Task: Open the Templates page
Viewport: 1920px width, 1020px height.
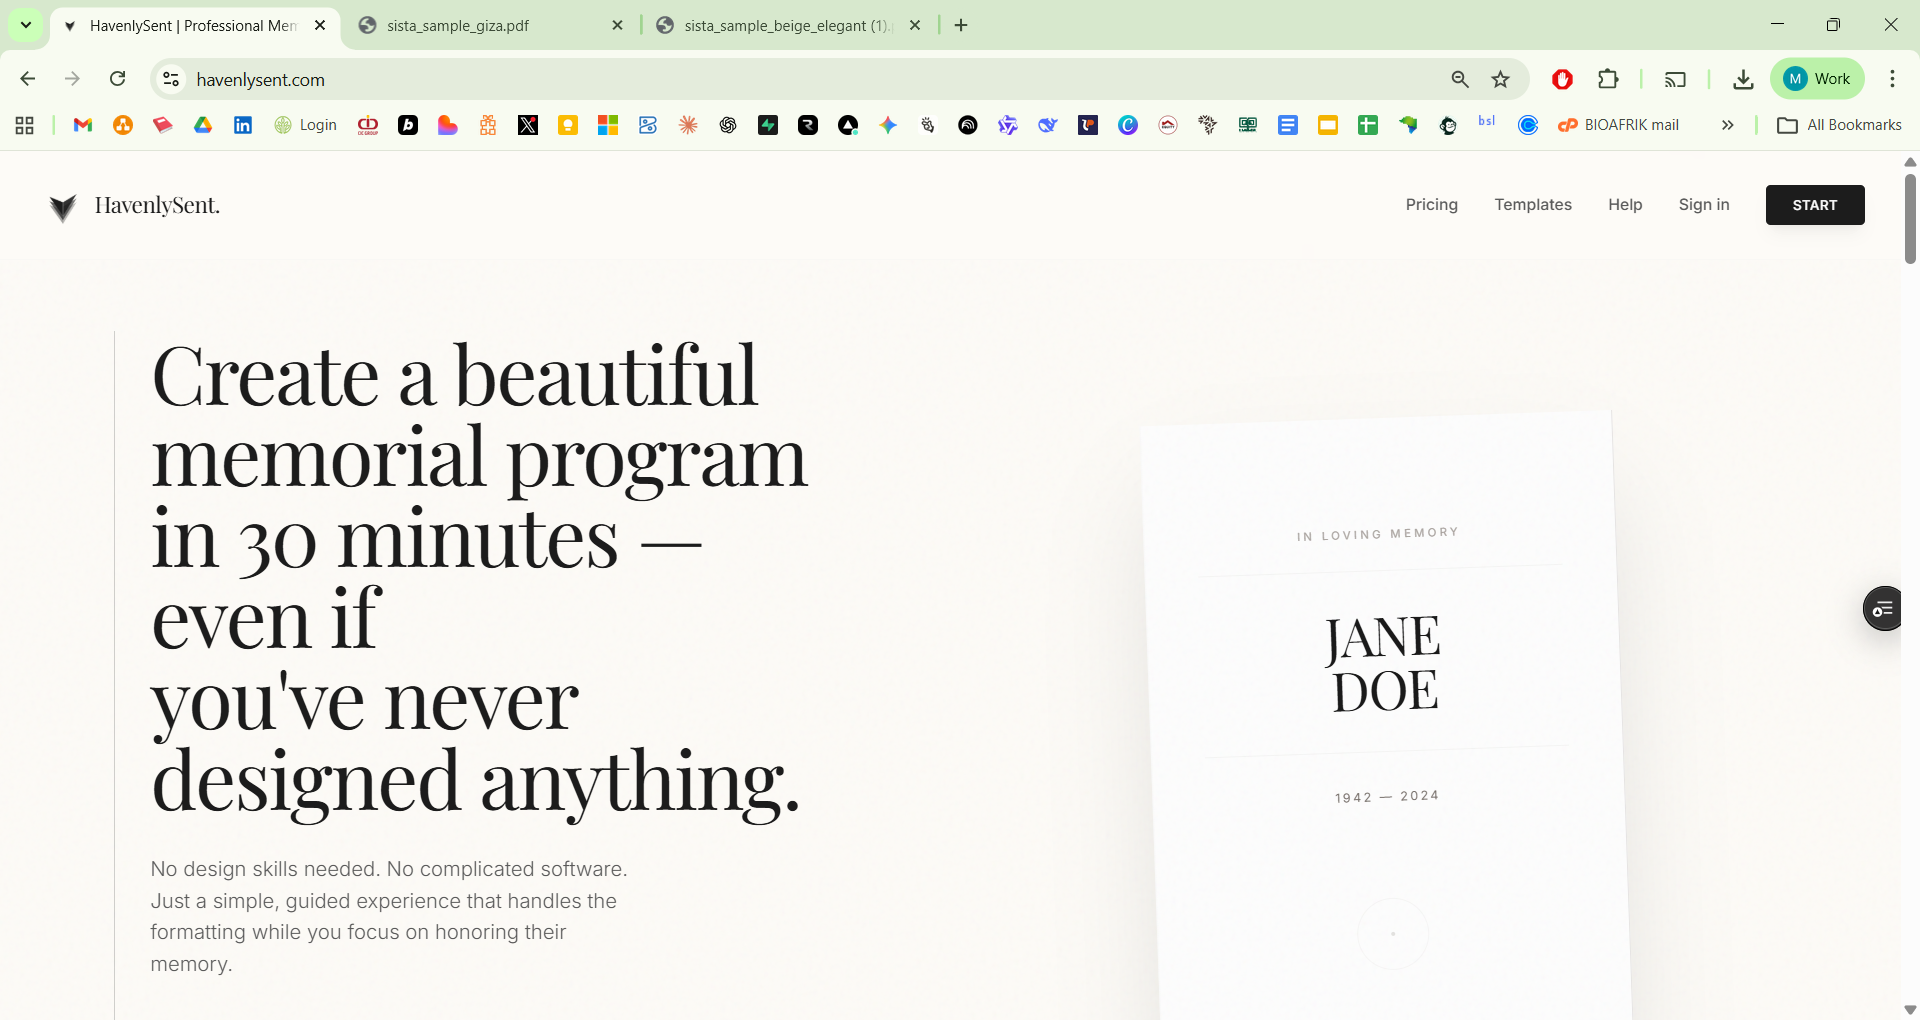Action: click(x=1533, y=205)
